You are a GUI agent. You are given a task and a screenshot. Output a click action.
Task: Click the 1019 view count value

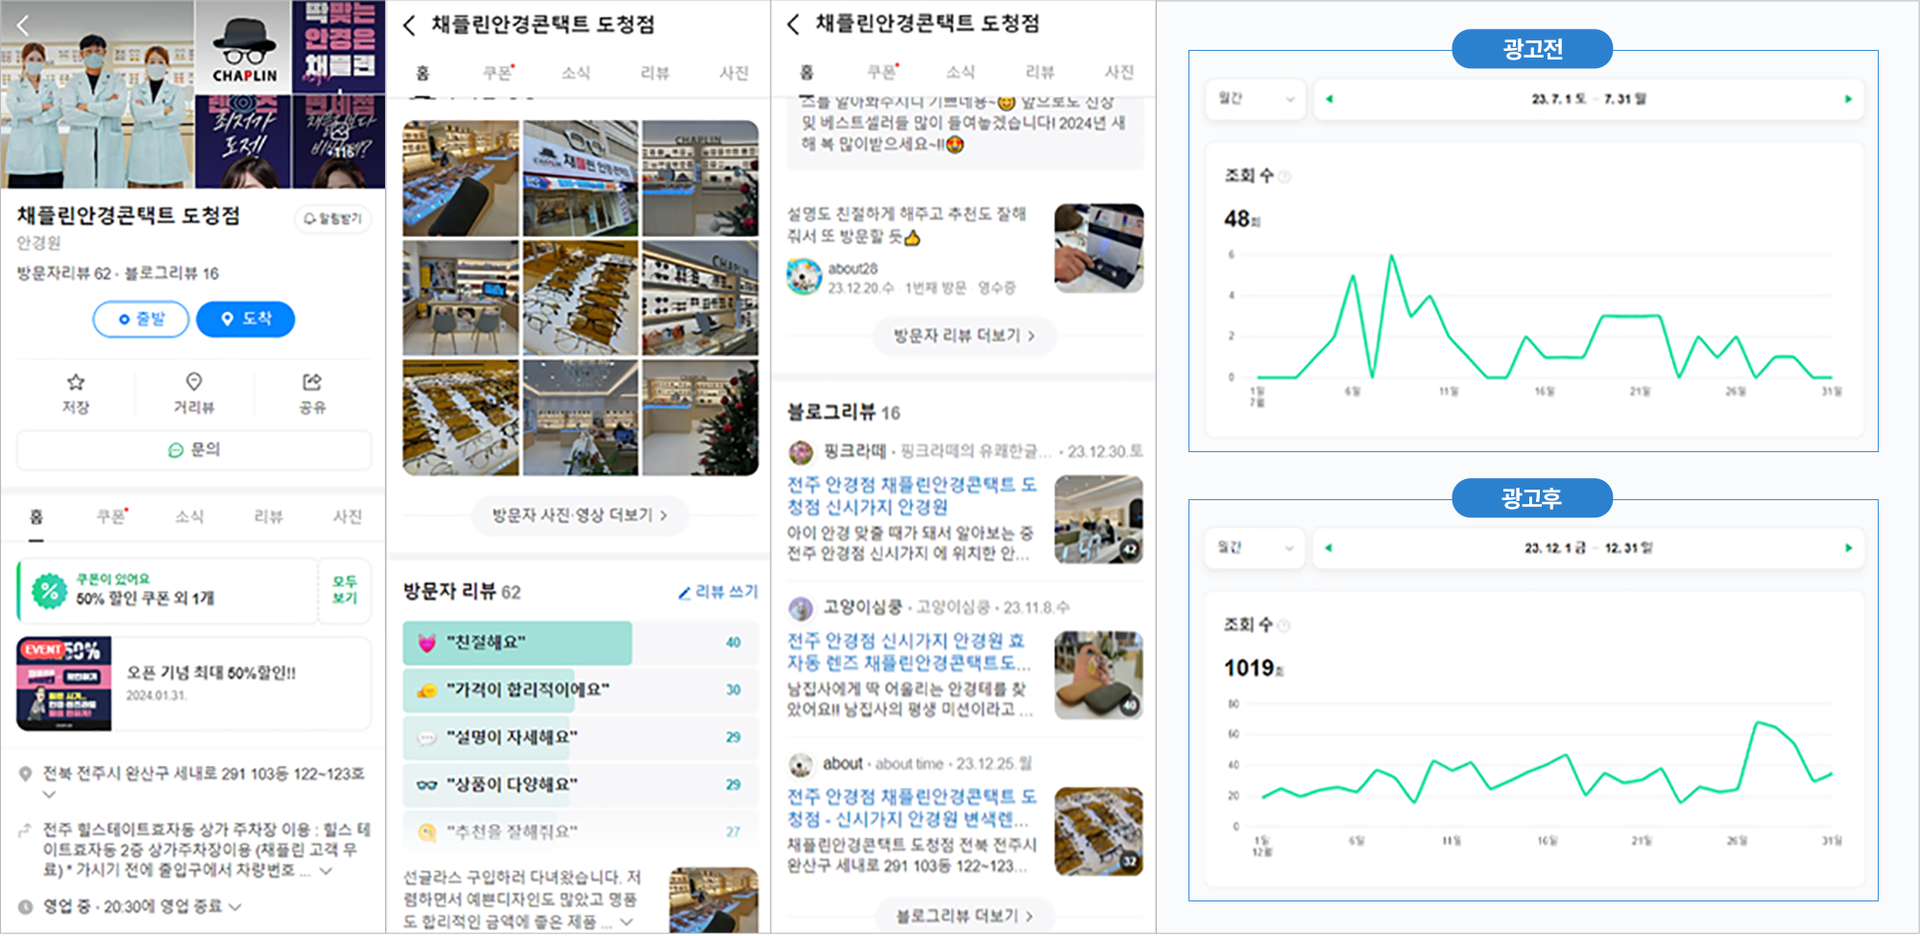point(1254,668)
